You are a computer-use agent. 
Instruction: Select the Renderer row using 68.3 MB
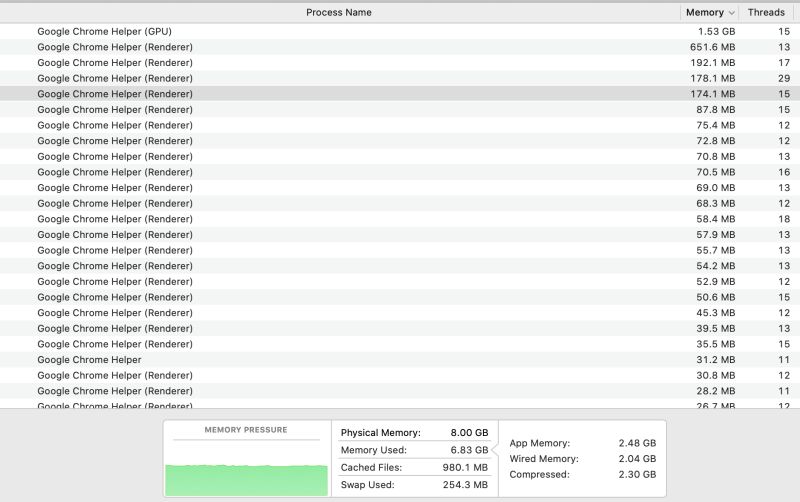[x=400, y=204]
